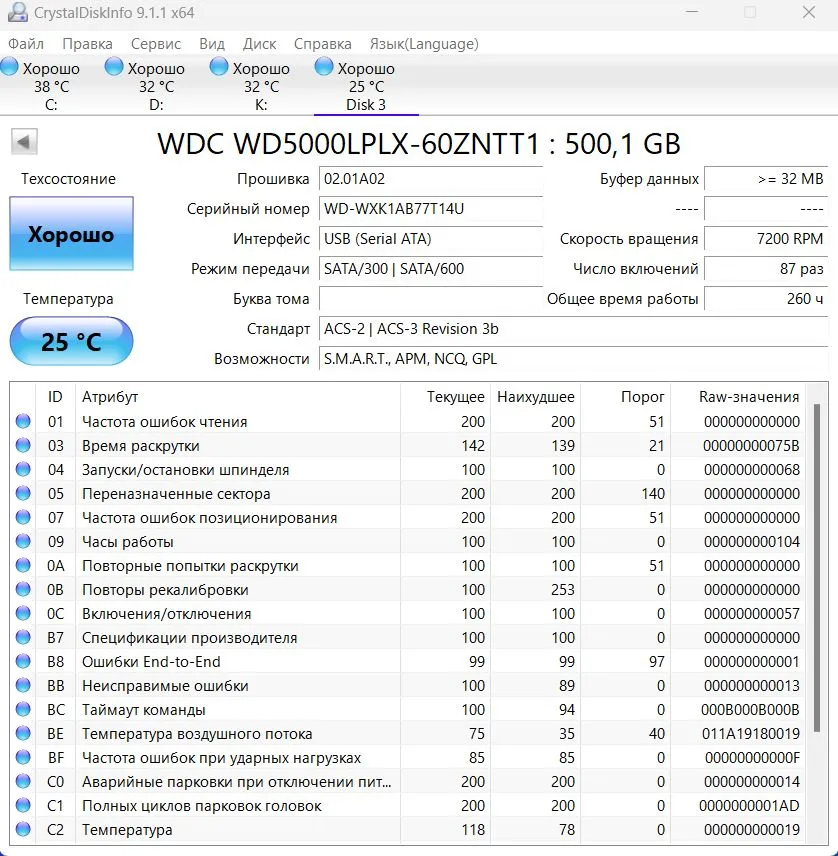Viewport: 838px width, 856px height.
Task: Click the rotation speed field 7200 RPM
Action: (x=766, y=239)
